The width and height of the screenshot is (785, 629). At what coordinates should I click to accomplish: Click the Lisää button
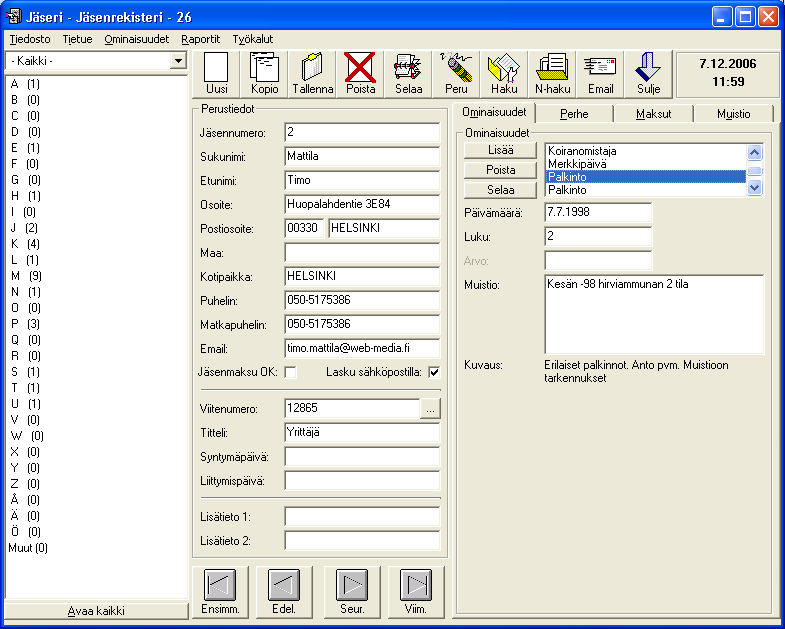tap(500, 150)
